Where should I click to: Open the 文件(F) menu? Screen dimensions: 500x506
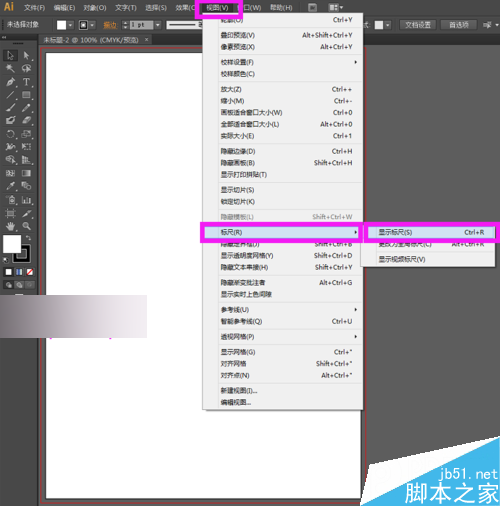pyautogui.click(x=34, y=7)
